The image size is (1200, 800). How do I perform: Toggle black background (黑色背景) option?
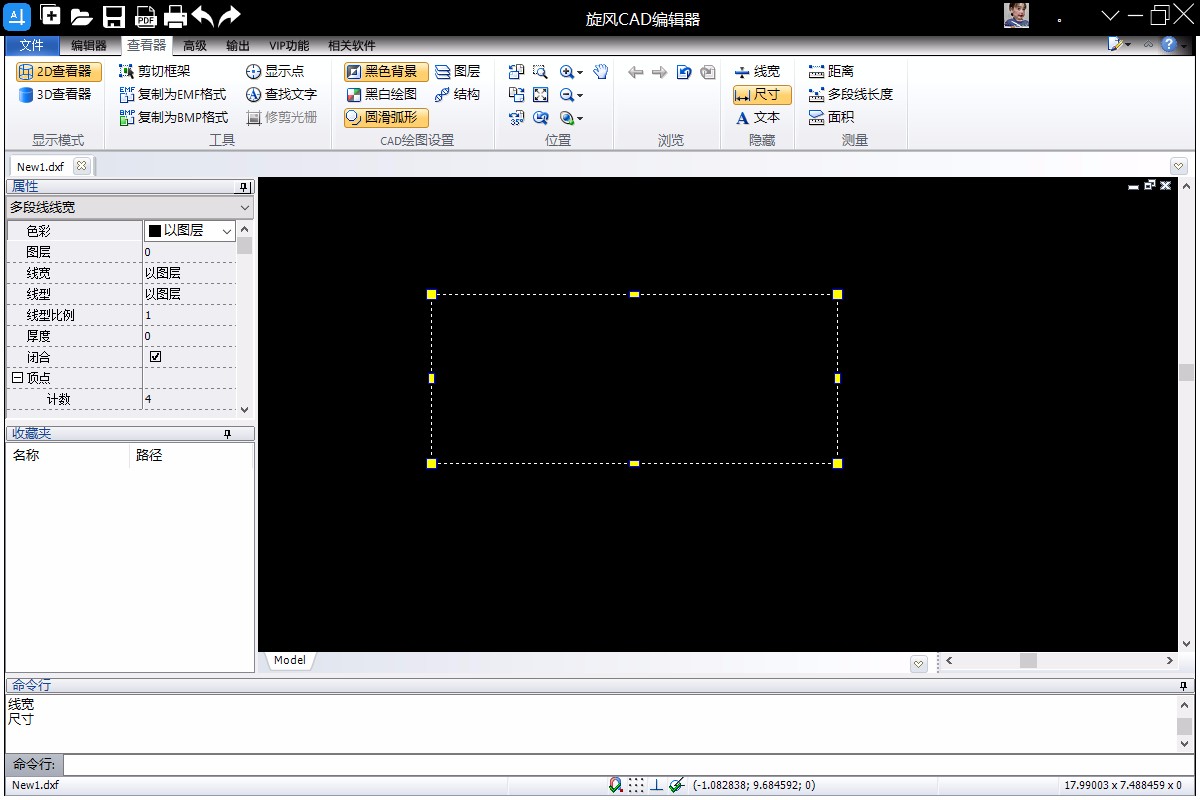(386, 72)
